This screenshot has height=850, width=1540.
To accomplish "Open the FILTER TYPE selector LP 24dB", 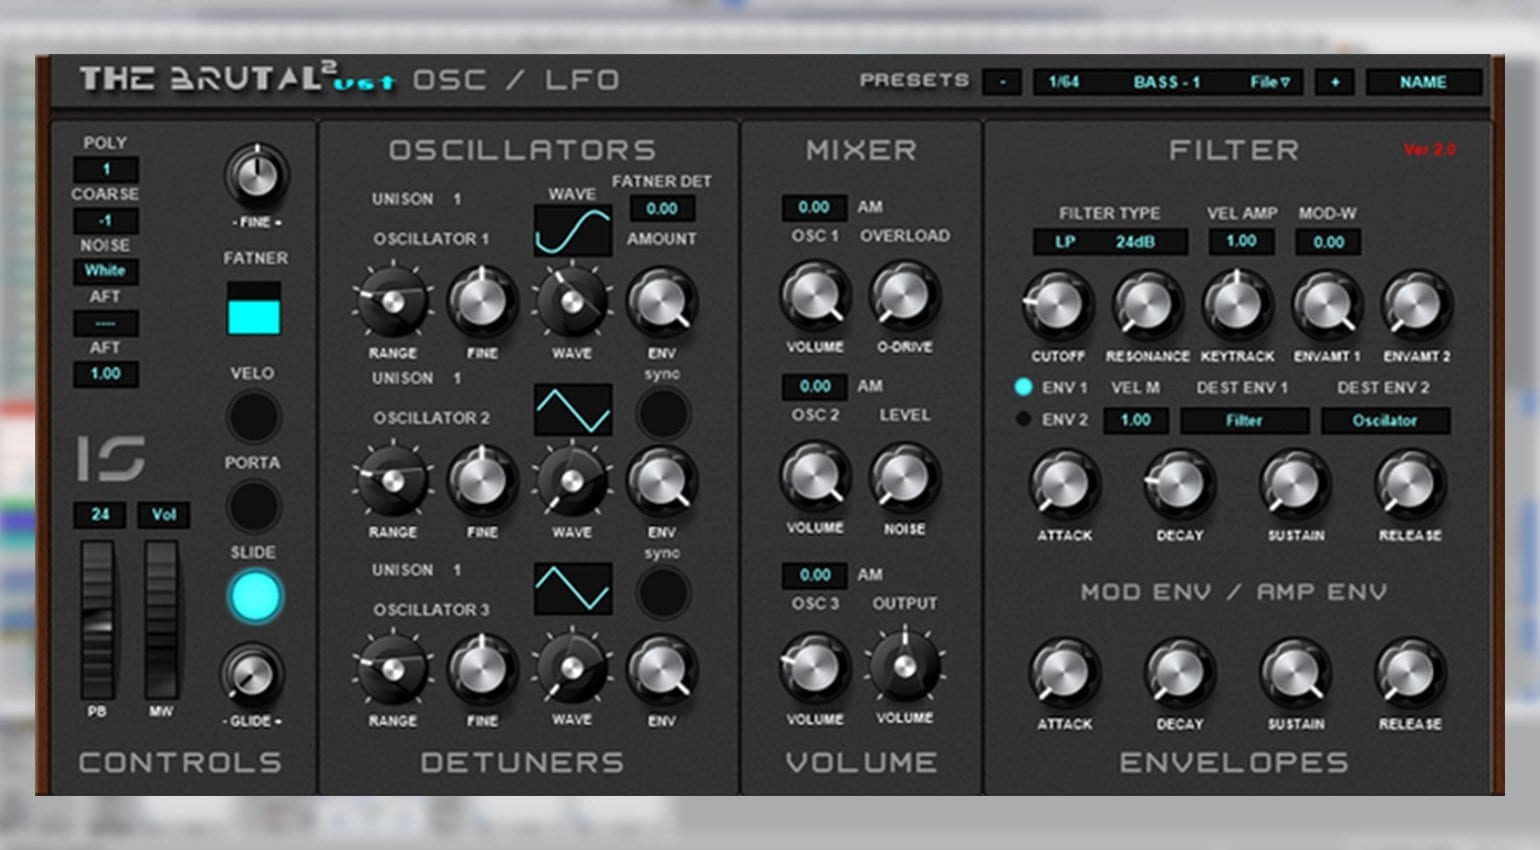I will (x=1110, y=242).
